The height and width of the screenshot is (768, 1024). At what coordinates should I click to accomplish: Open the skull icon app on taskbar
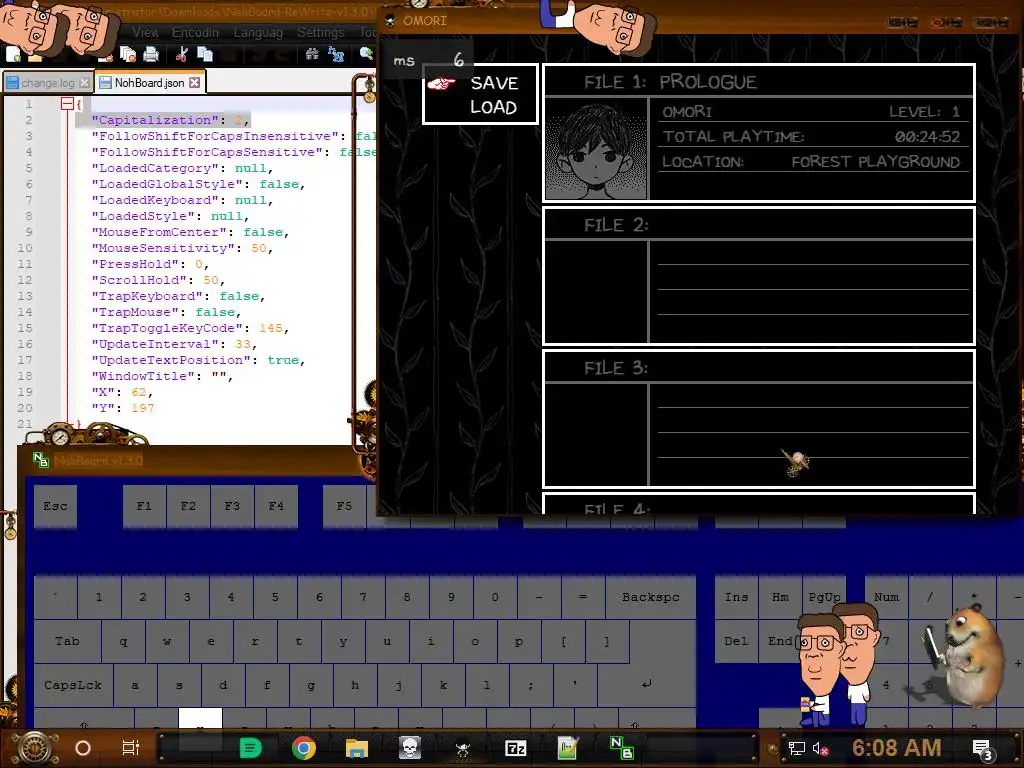click(410, 748)
